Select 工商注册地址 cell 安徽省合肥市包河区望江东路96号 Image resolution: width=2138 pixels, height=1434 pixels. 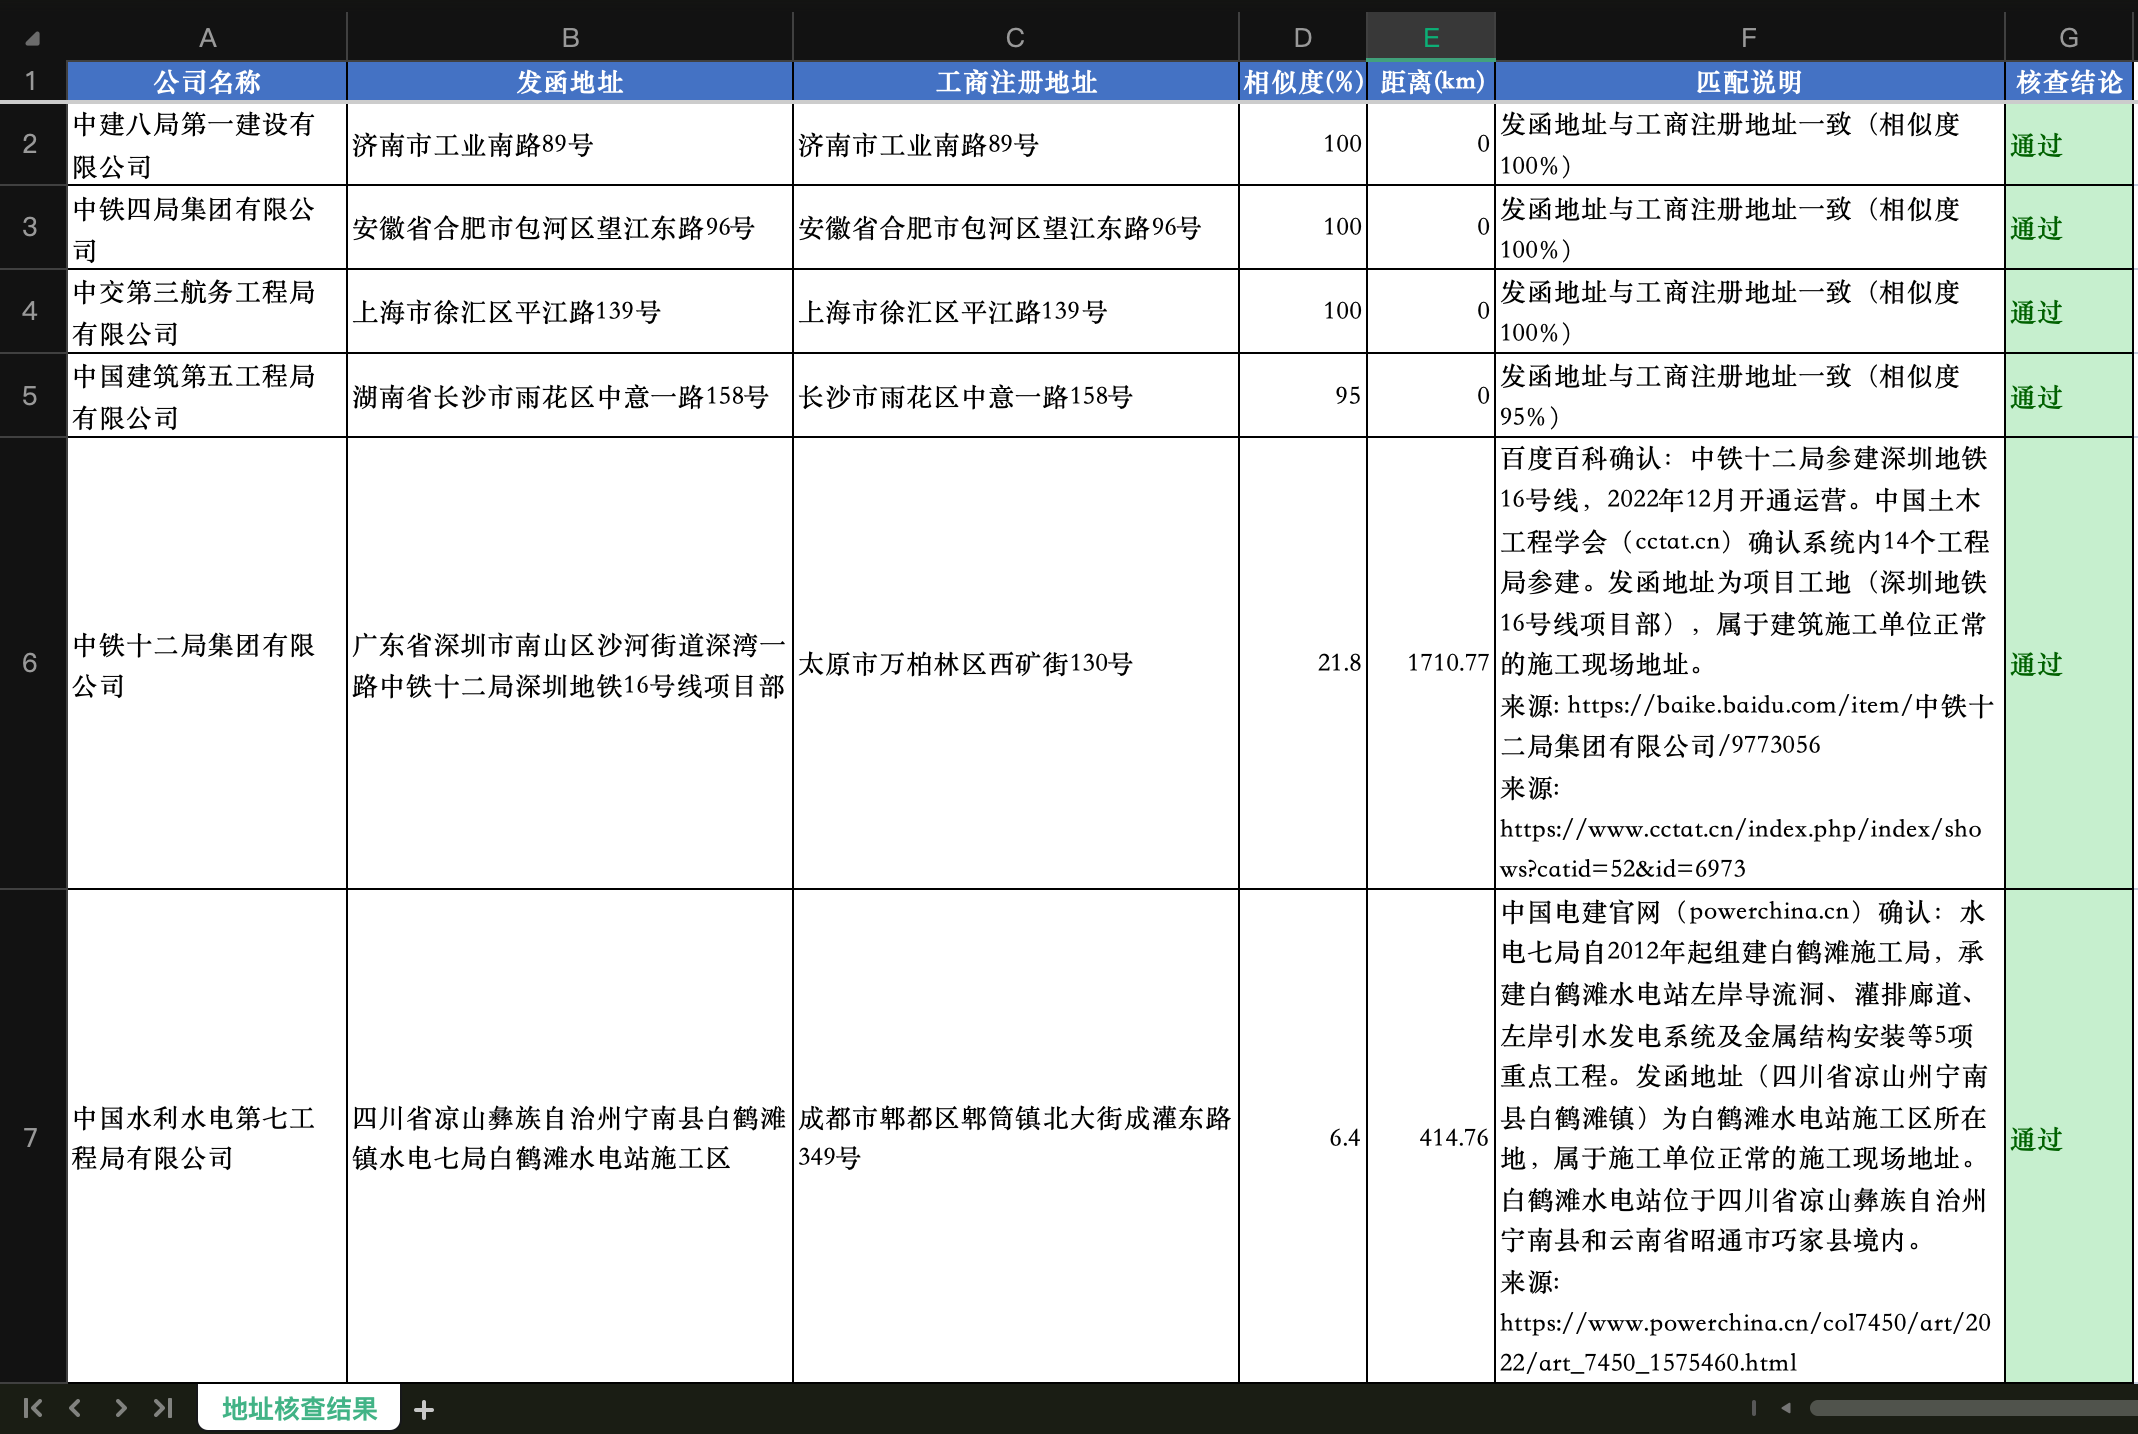click(x=1016, y=228)
